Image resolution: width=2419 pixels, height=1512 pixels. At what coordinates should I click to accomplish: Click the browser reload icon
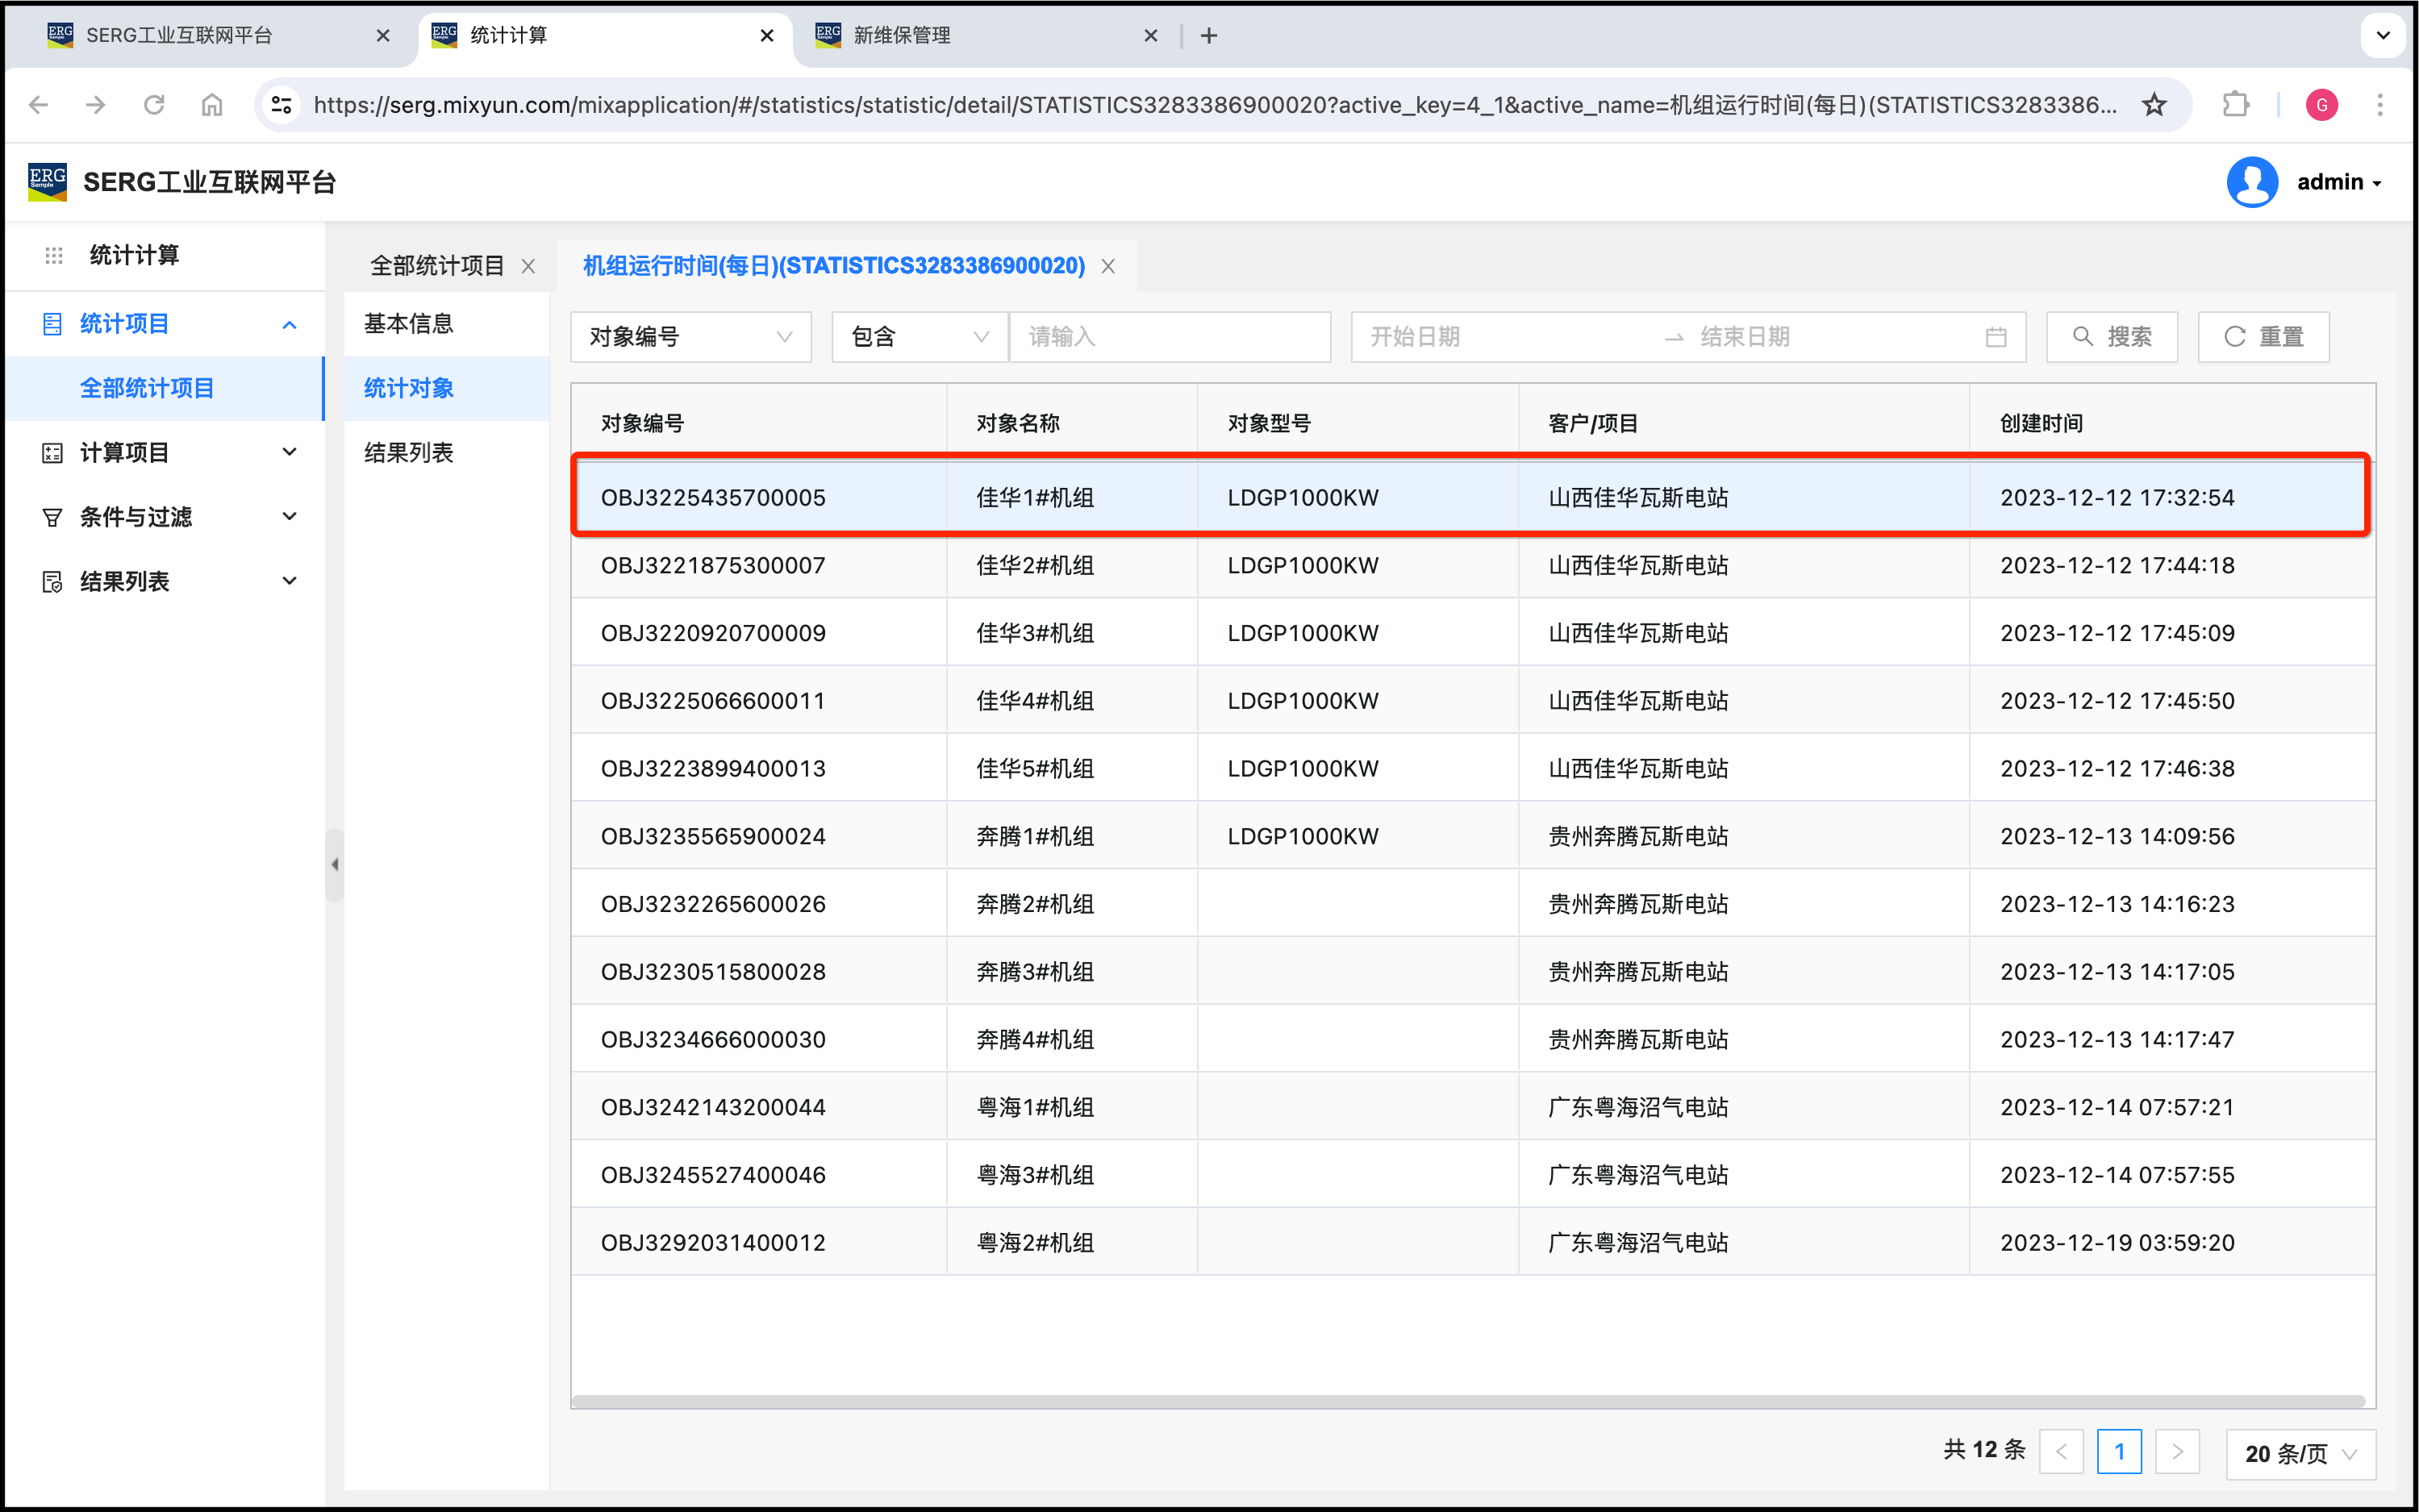click(x=154, y=104)
